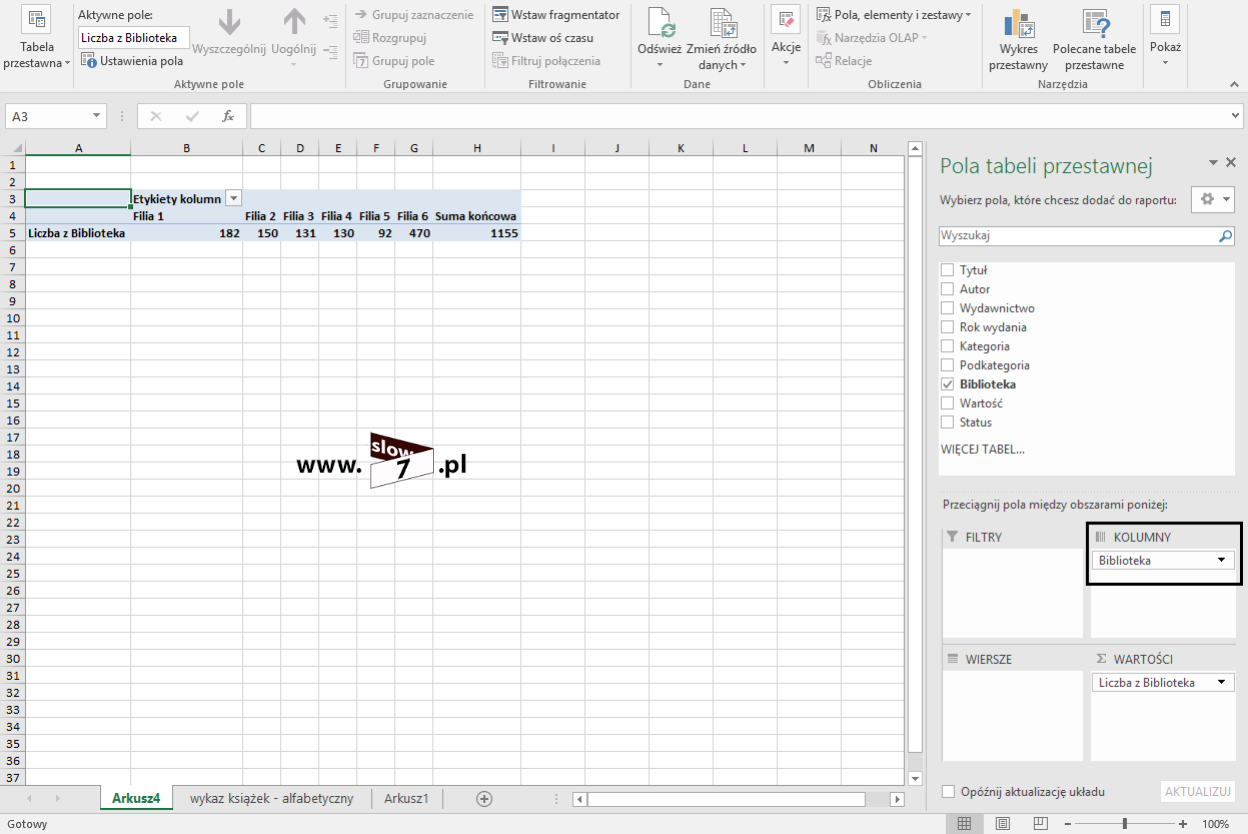Viewport: 1248px width, 834px height.
Task: Refresh pivot data with Odśwież
Action: [660, 38]
